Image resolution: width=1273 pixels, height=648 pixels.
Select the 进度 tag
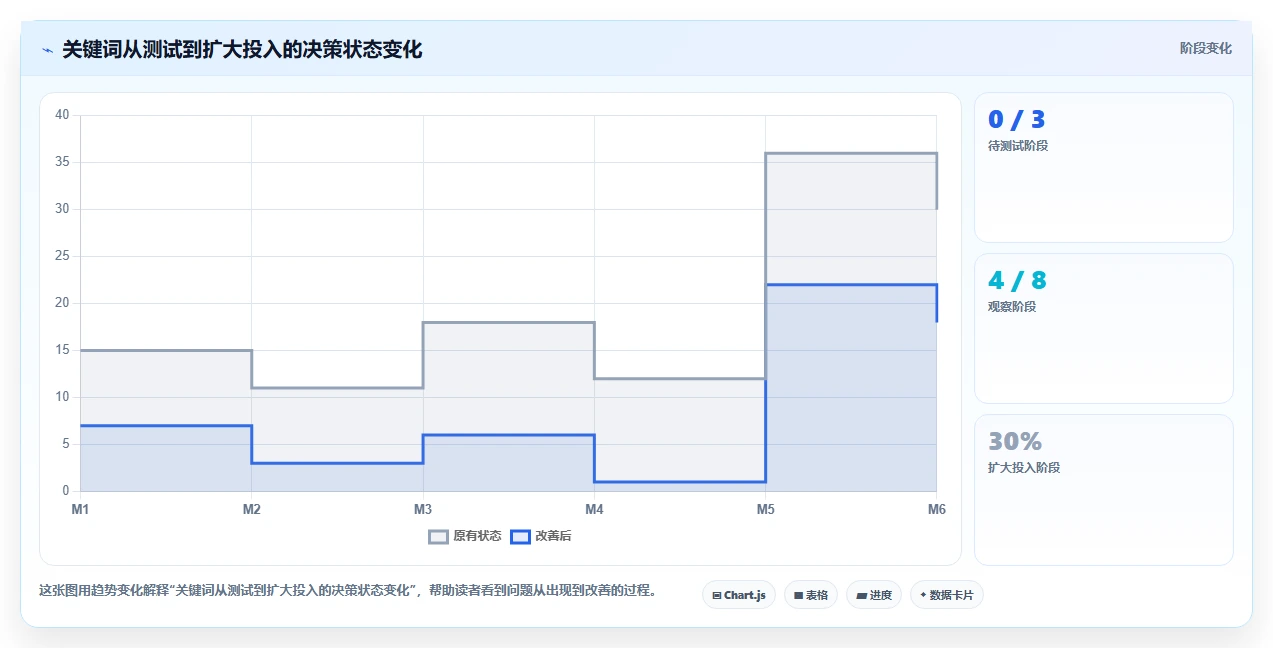click(874, 595)
